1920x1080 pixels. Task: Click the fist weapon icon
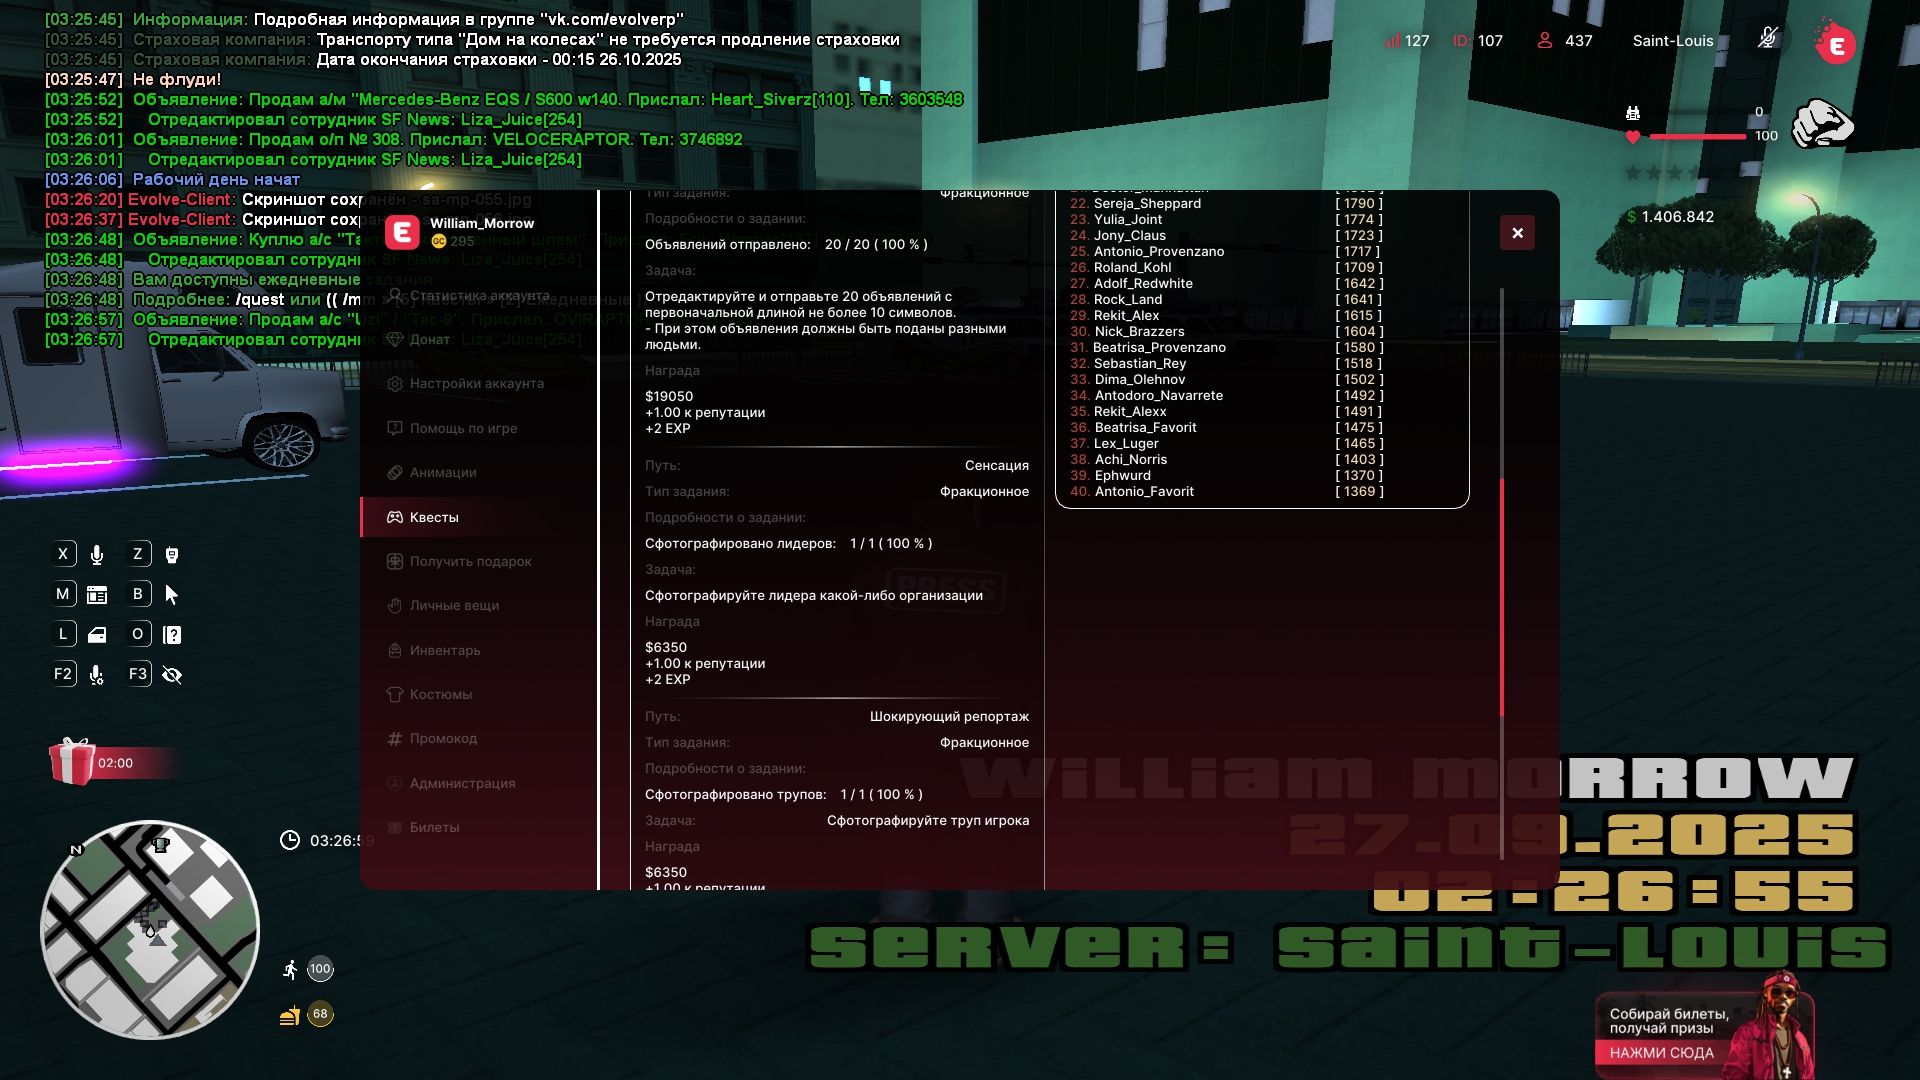coord(1822,125)
